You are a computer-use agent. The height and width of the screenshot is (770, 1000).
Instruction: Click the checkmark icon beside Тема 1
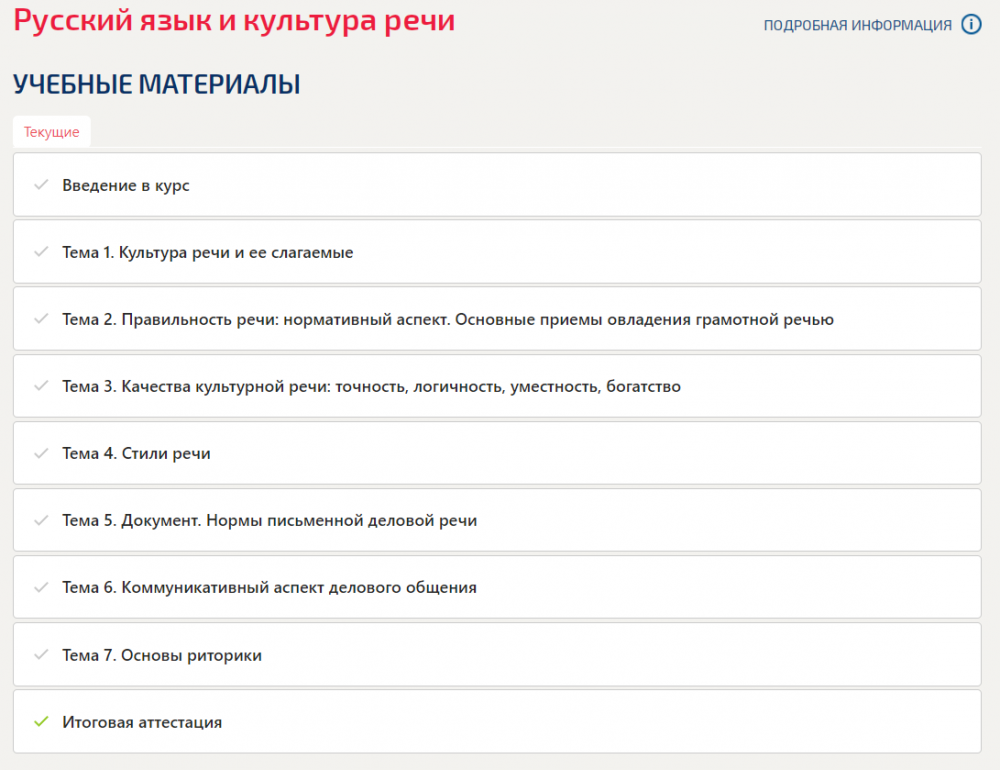[41, 252]
